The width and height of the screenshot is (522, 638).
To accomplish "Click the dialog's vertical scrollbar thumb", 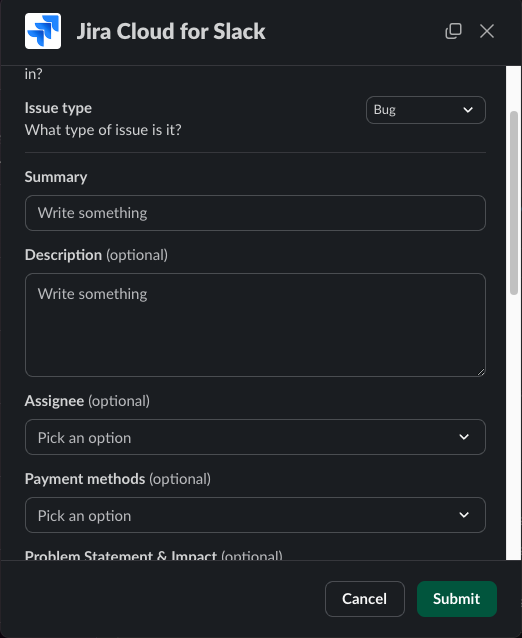I will coord(514,202).
